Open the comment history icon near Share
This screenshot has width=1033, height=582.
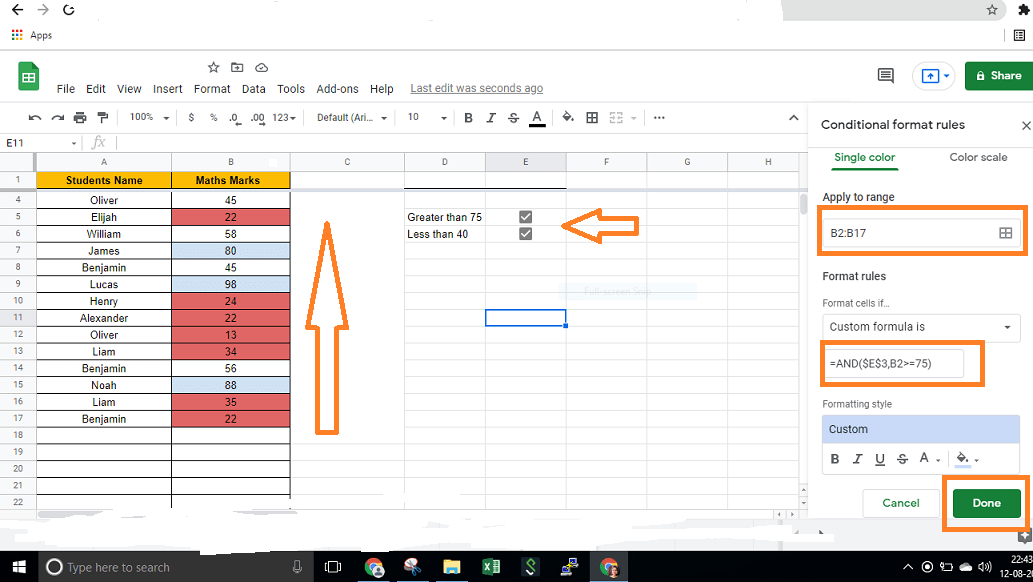[885, 75]
